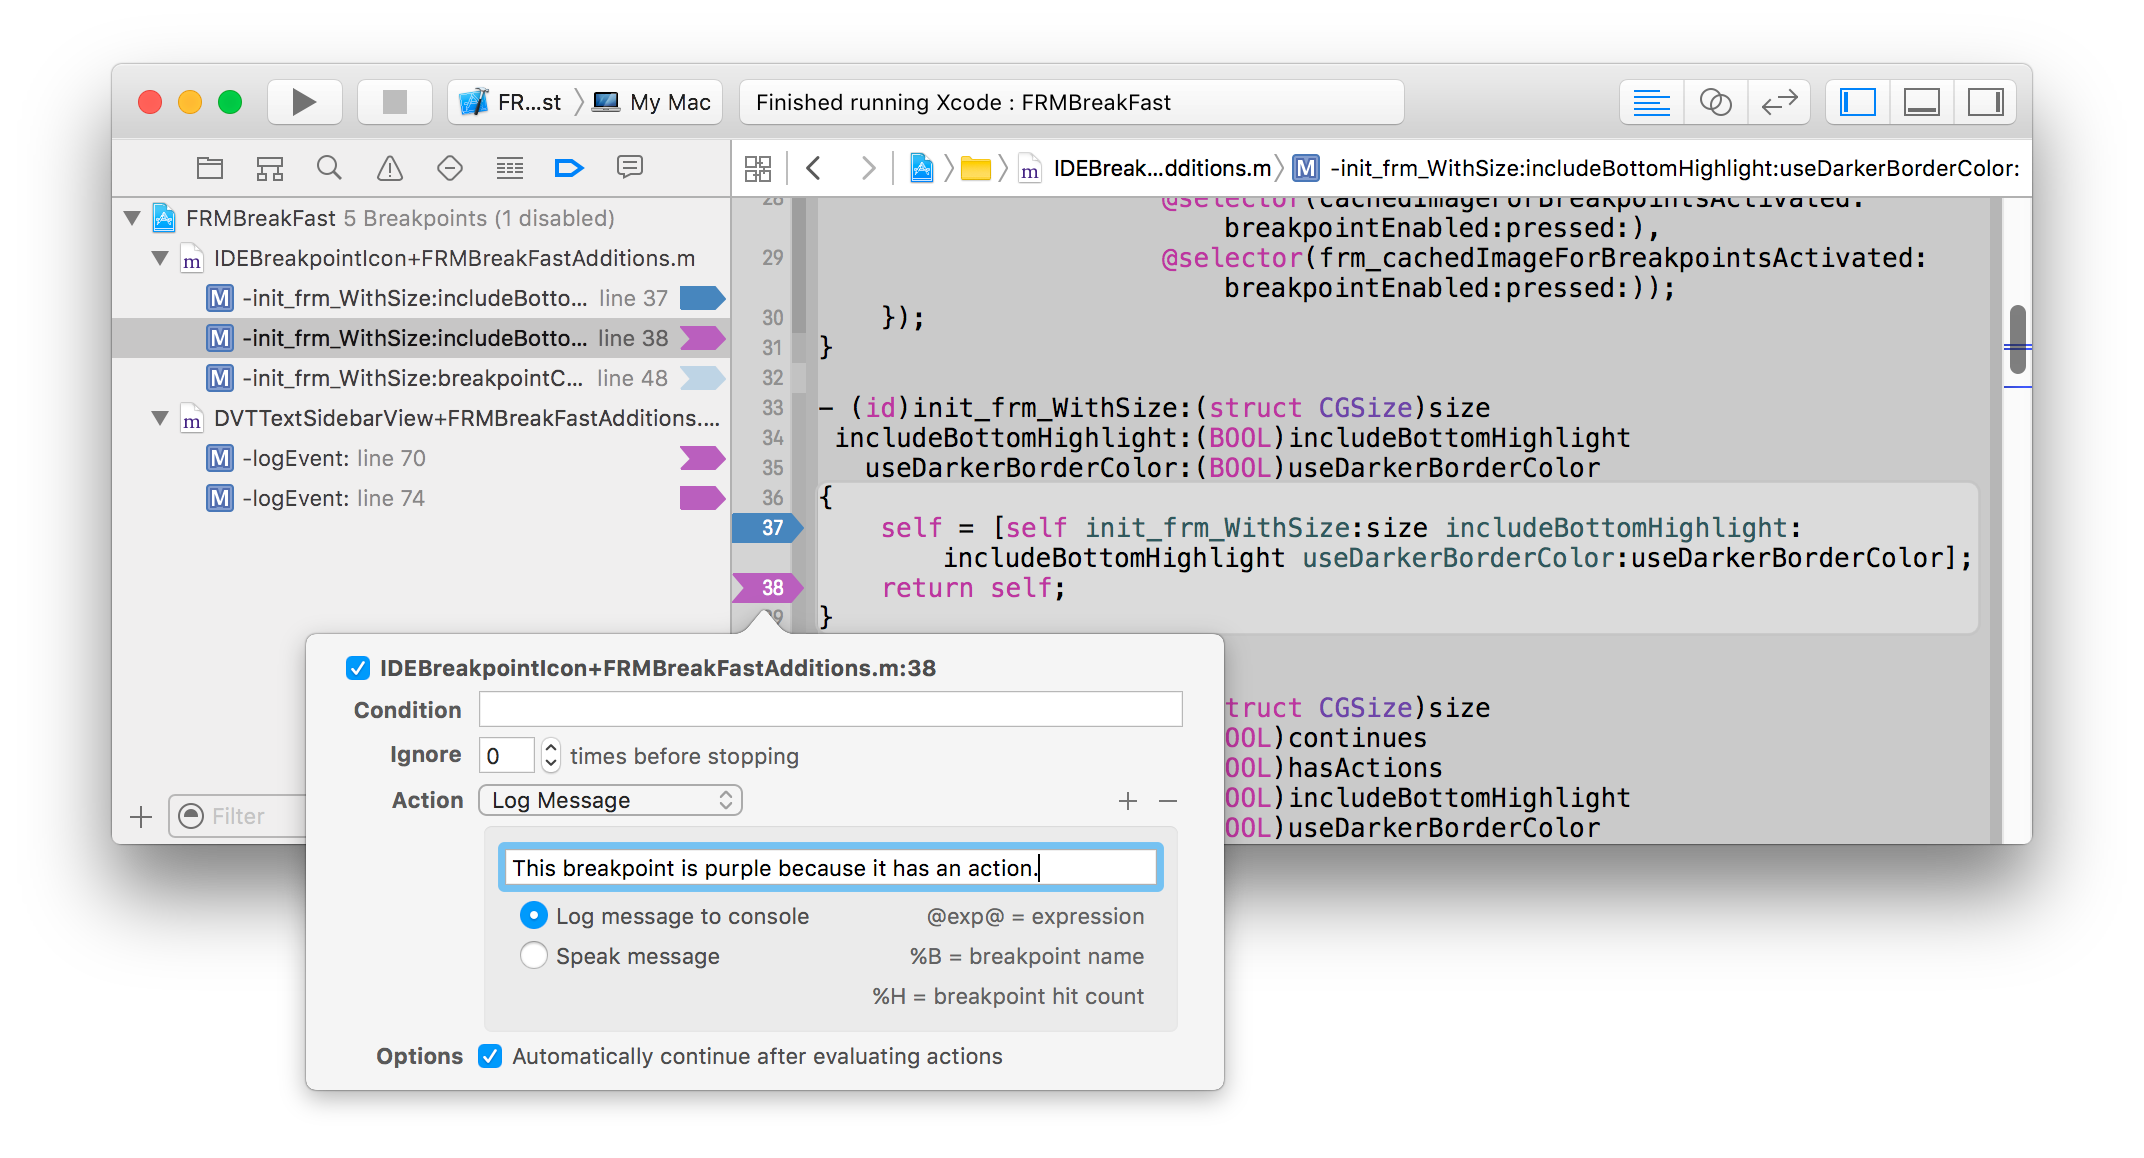This screenshot has width=2144, height=1158.
Task: Show the Assistant editor
Action: click(x=1715, y=102)
